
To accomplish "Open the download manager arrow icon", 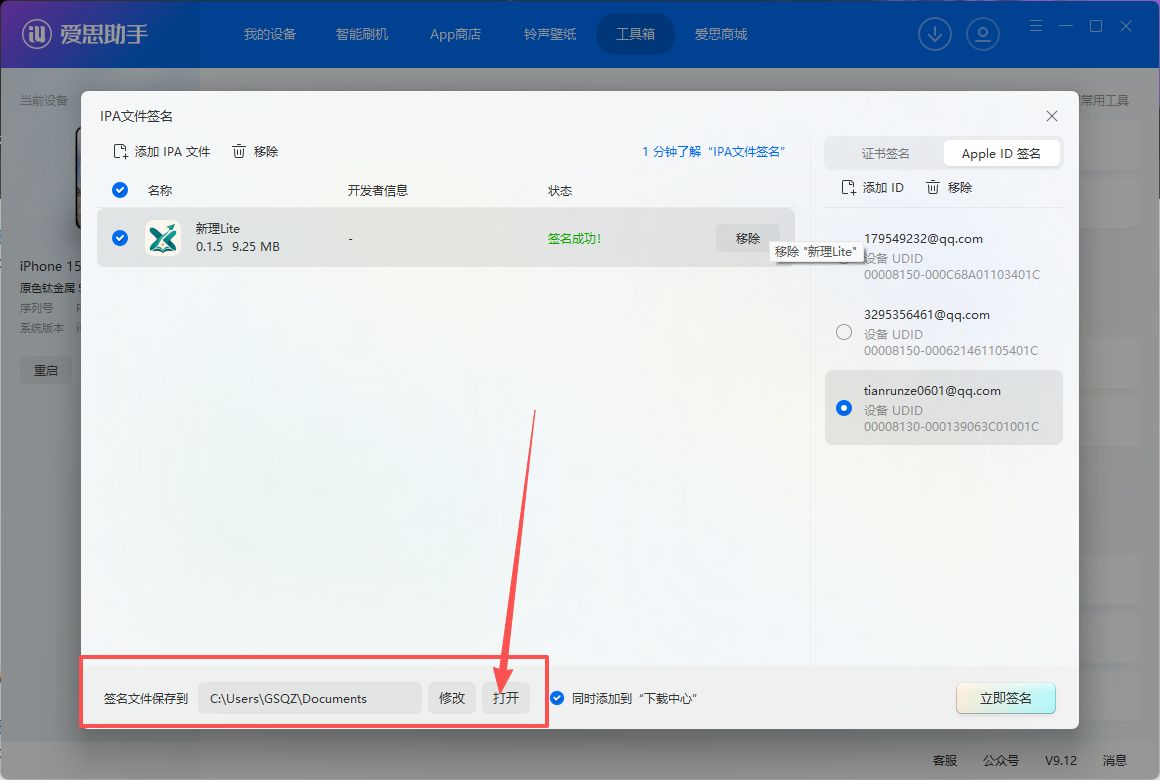I will tap(935, 34).
